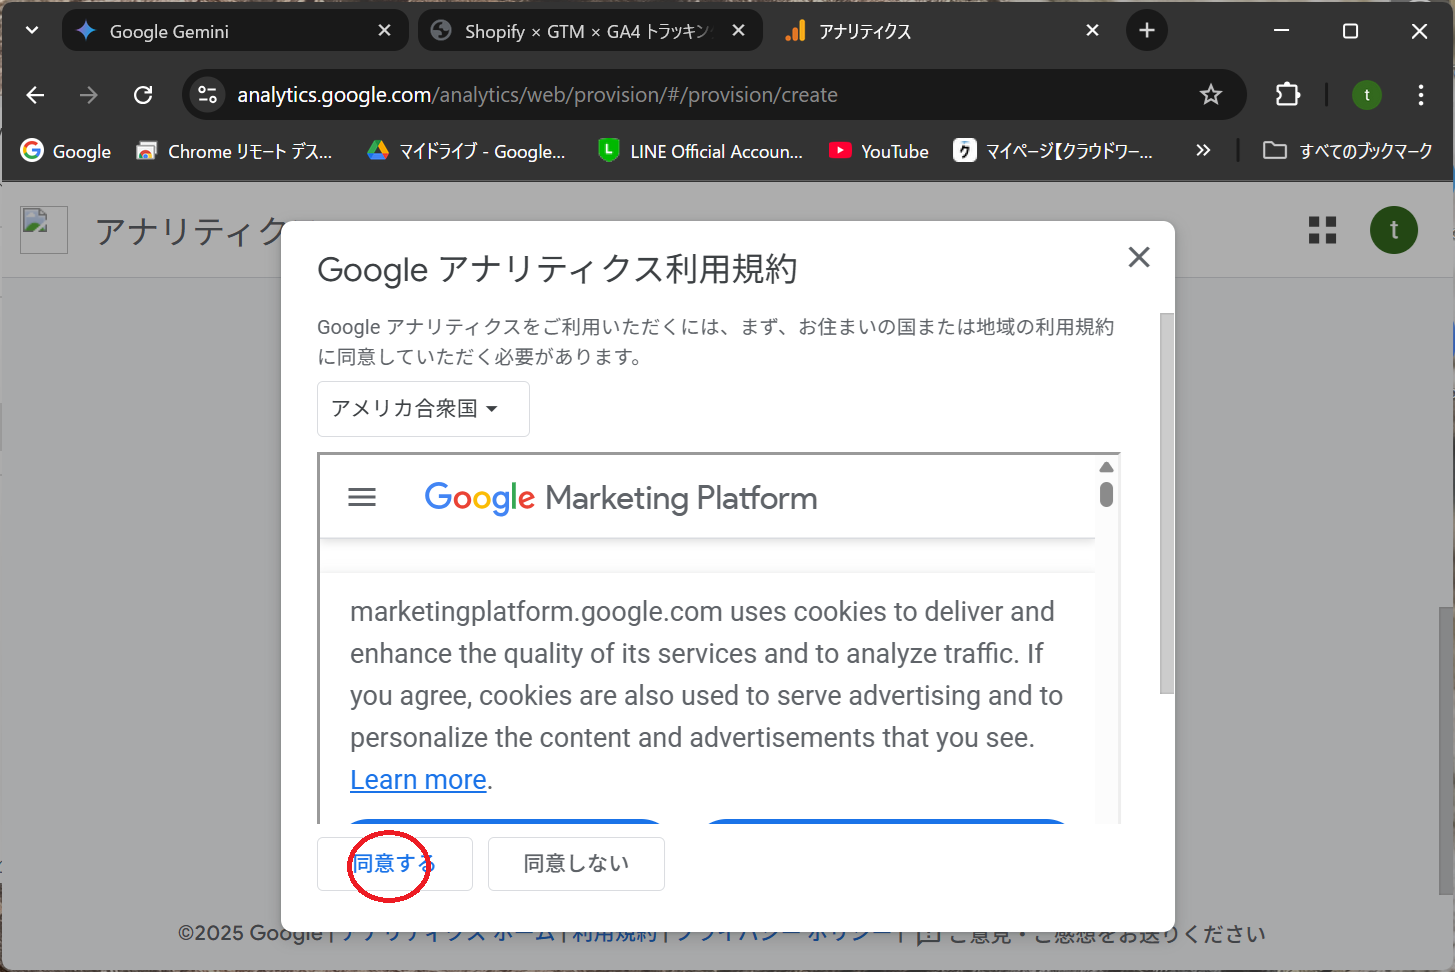Click the terms frame scrollbar thumb
1455x972 pixels.
tap(1106, 495)
